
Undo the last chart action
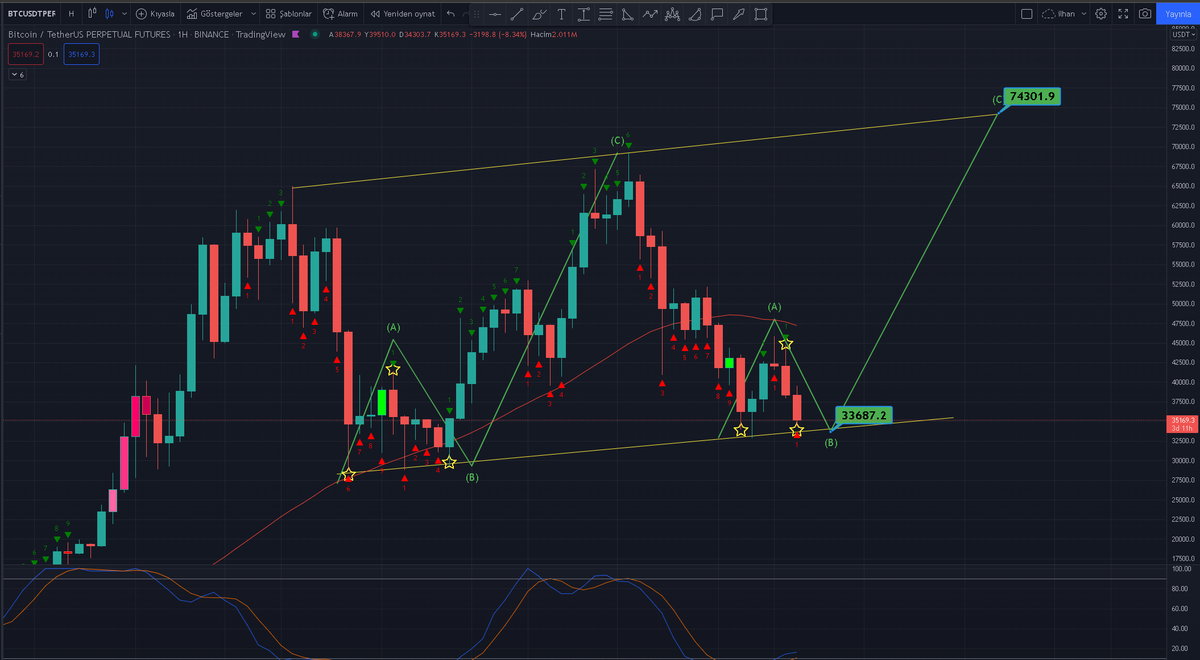451,14
